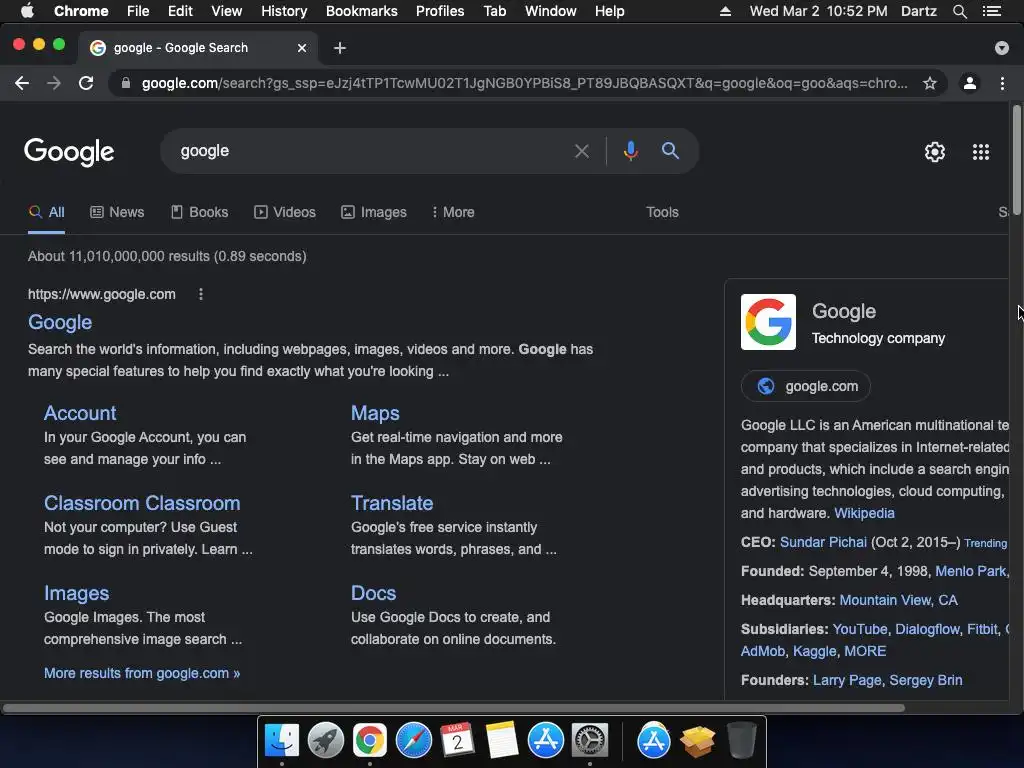Open Launchpad from the Dock

click(x=326, y=741)
